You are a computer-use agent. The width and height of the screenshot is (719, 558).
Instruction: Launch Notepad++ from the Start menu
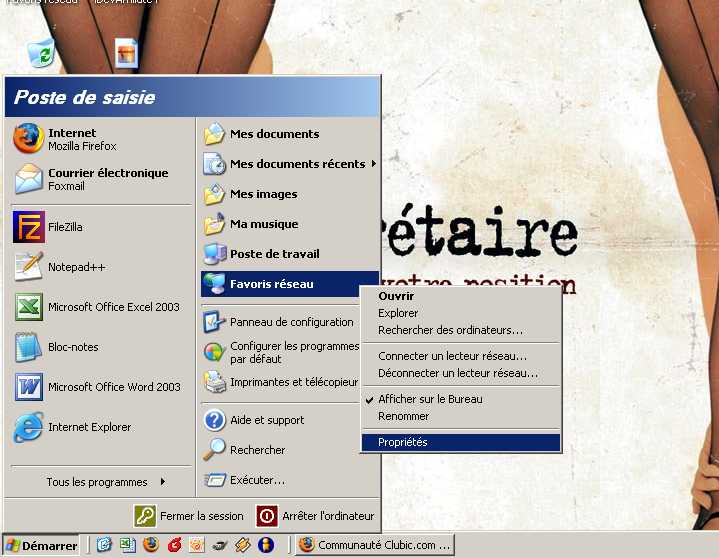click(x=76, y=267)
